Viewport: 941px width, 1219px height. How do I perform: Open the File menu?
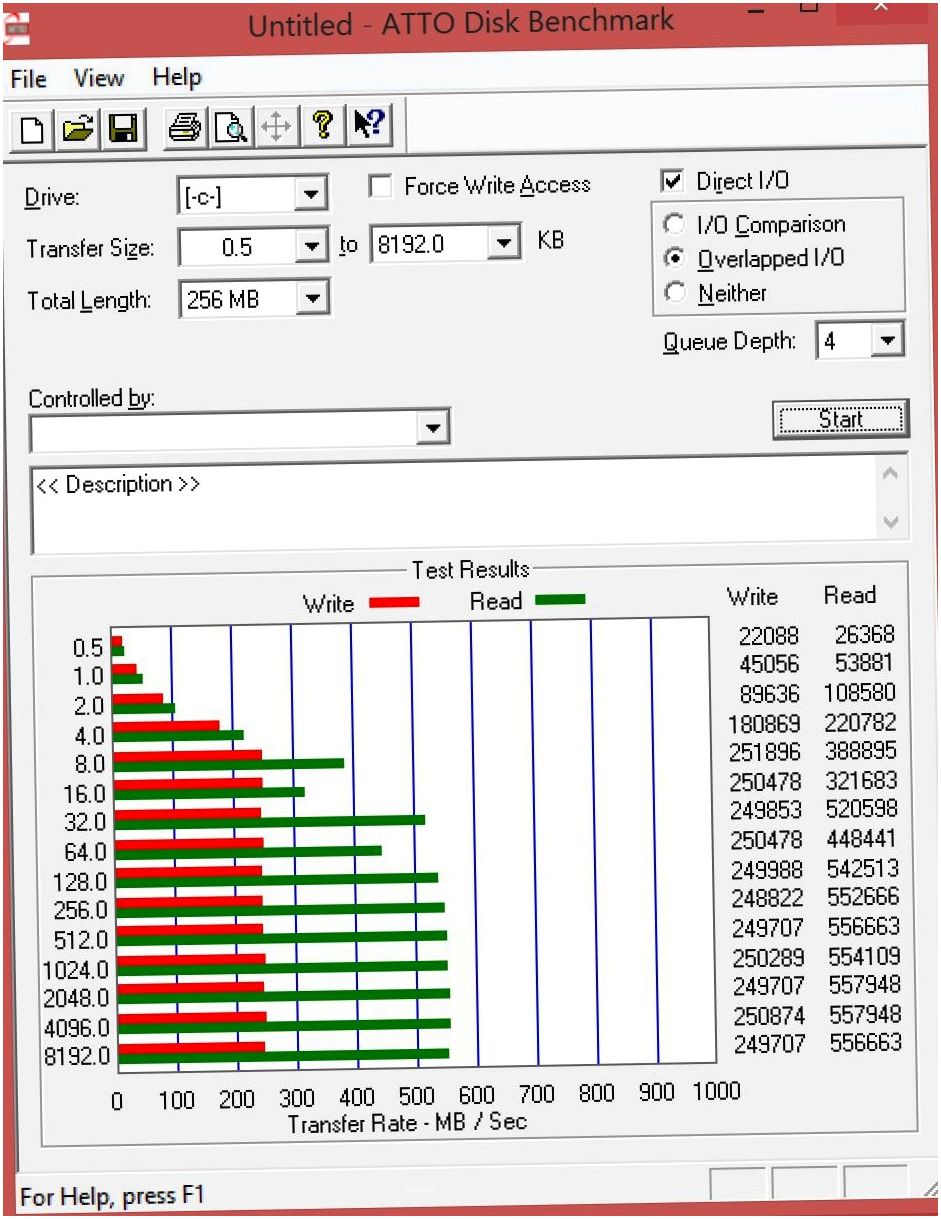coord(28,78)
